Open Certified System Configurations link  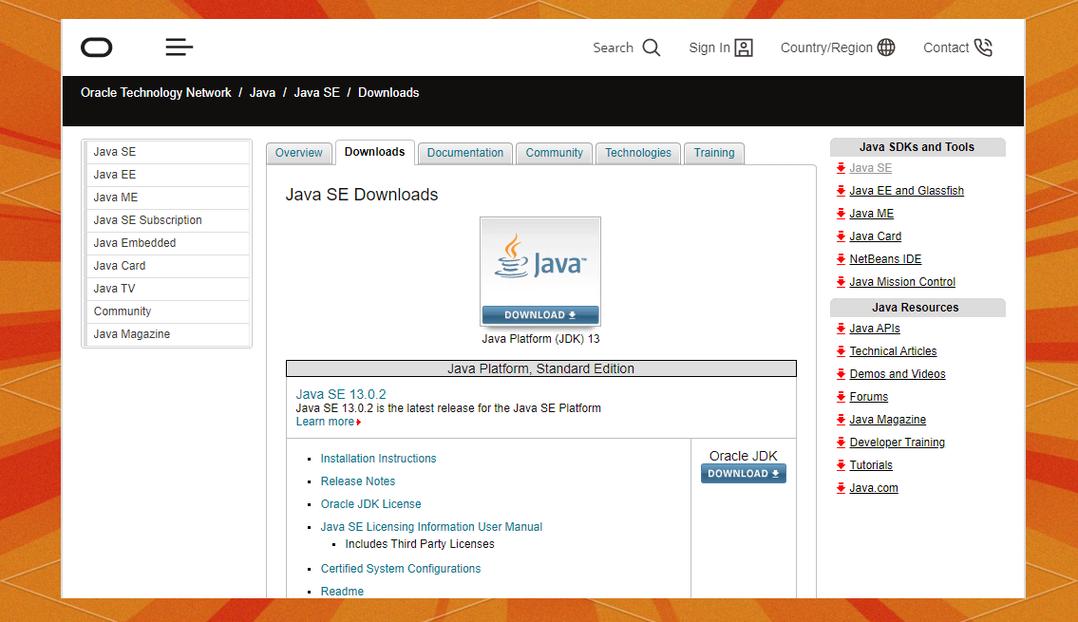[x=400, y=568]
